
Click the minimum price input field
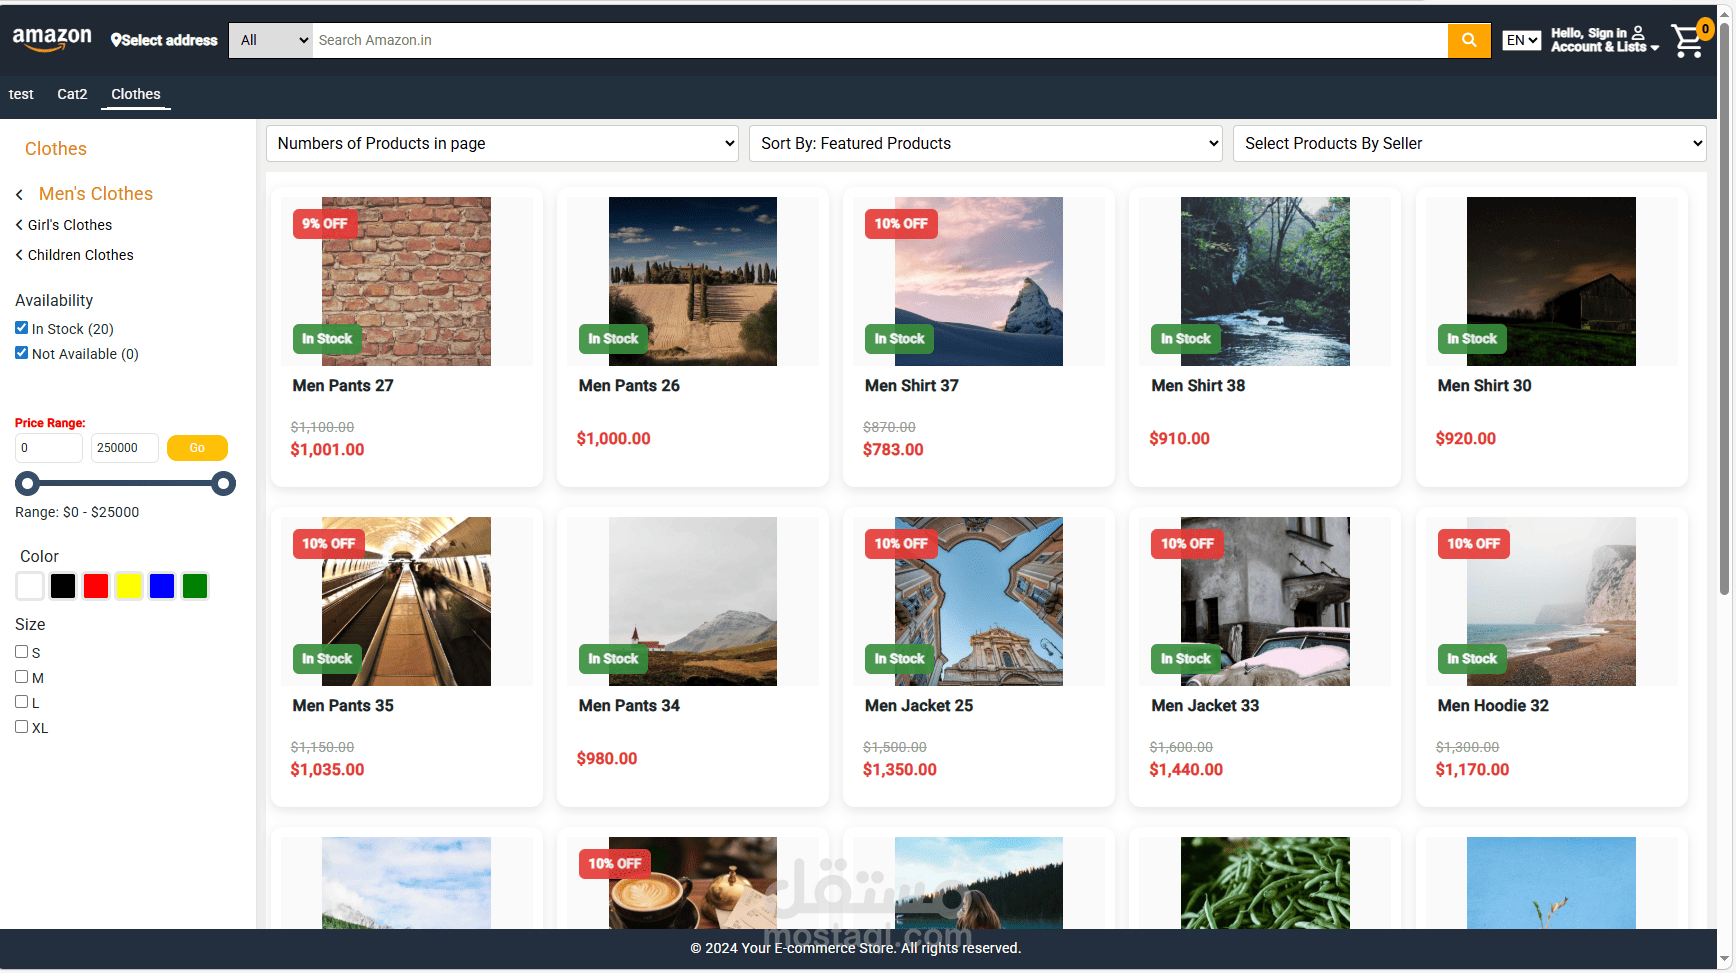[49, 448]
